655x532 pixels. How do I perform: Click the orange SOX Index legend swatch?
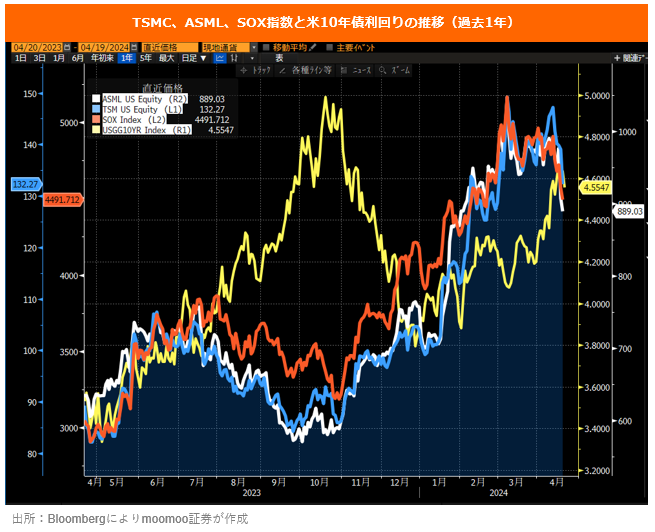96,120
